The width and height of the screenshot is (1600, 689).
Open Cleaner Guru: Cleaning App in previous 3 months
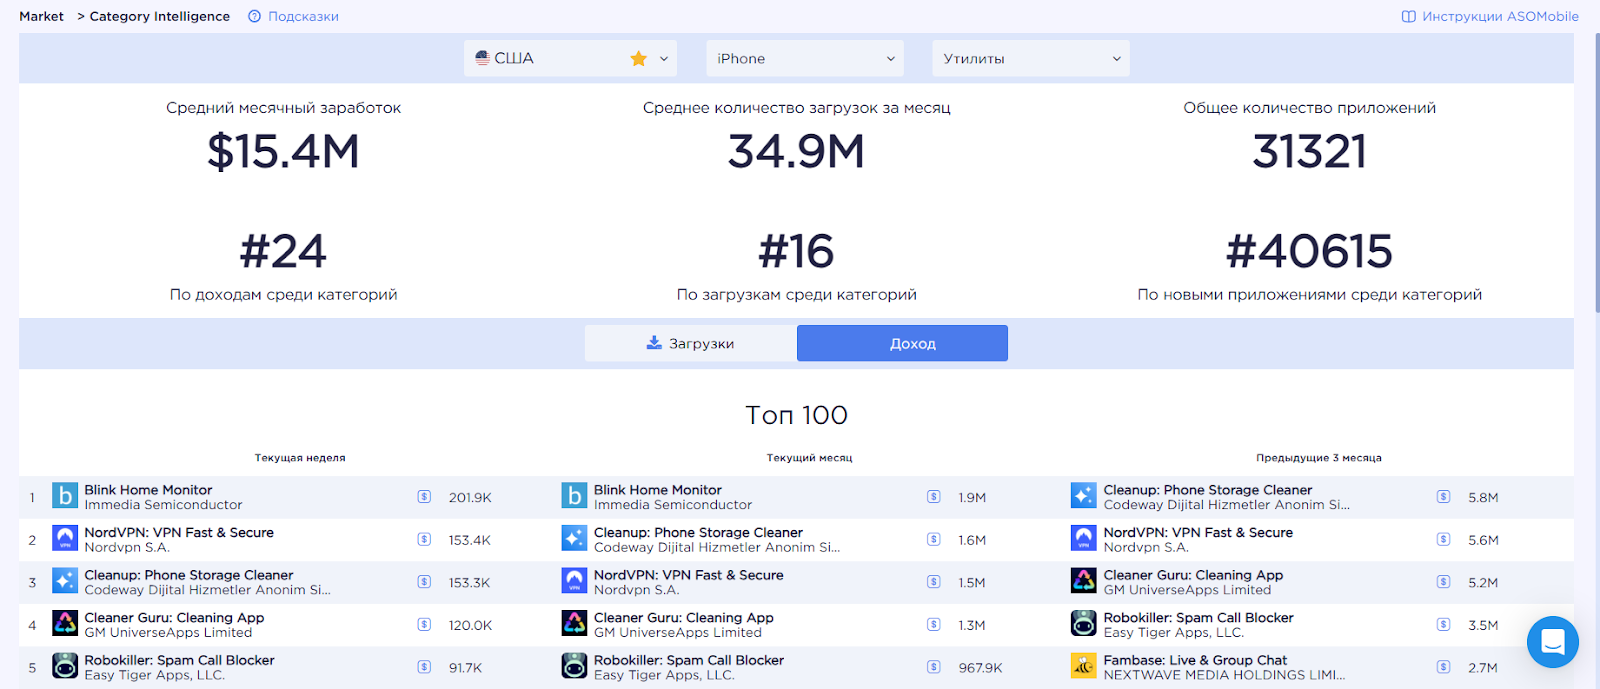point(1193,575)
